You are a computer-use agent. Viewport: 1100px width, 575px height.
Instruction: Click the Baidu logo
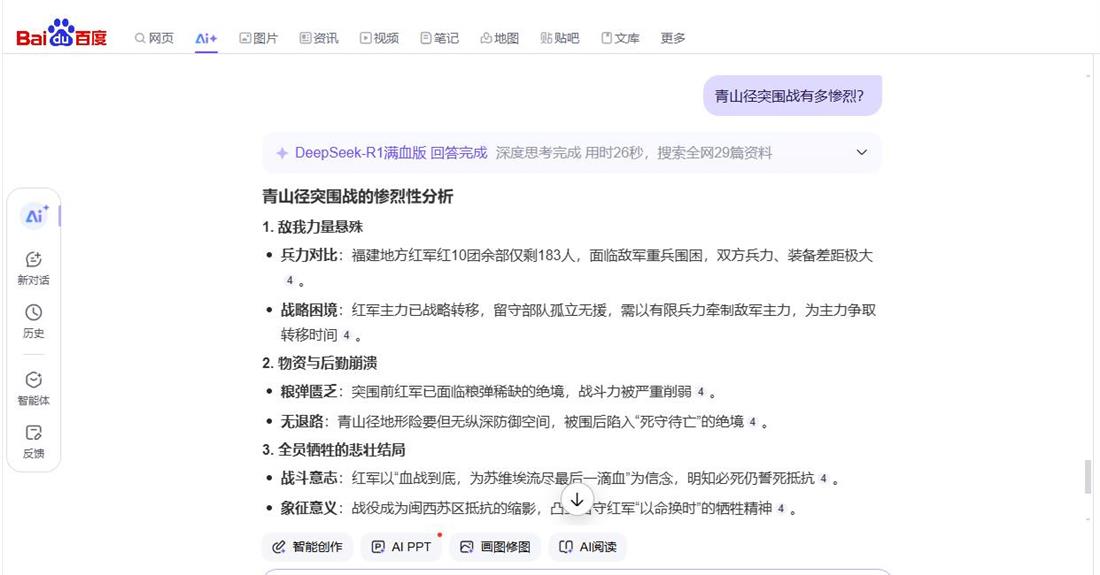(x=61, y=34)
